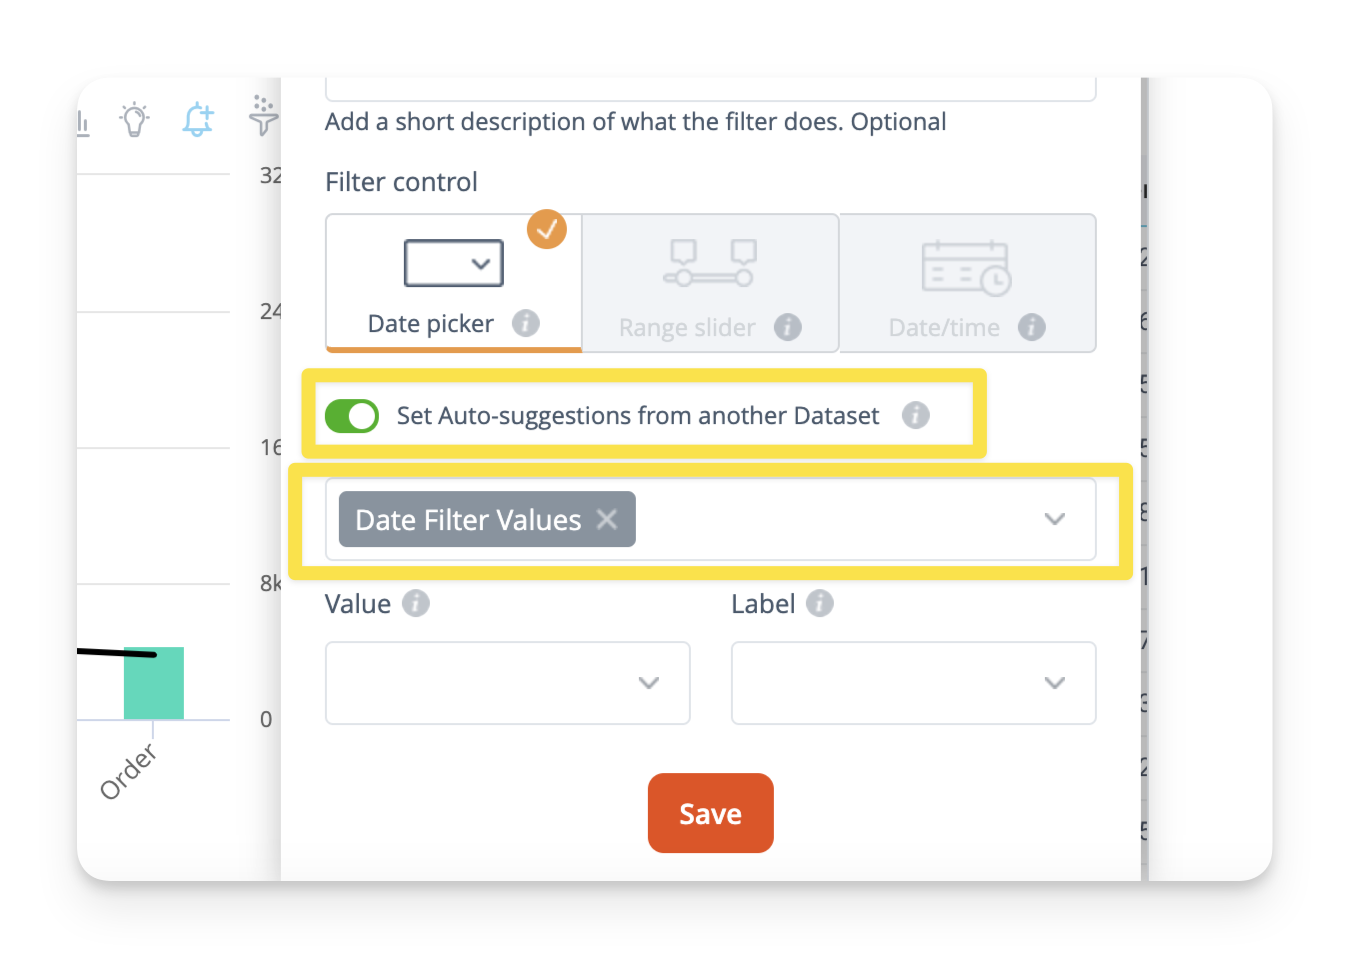Expand the dataset selection dropdown arrow
1350x958 pixels.
tap(1055, 519)
